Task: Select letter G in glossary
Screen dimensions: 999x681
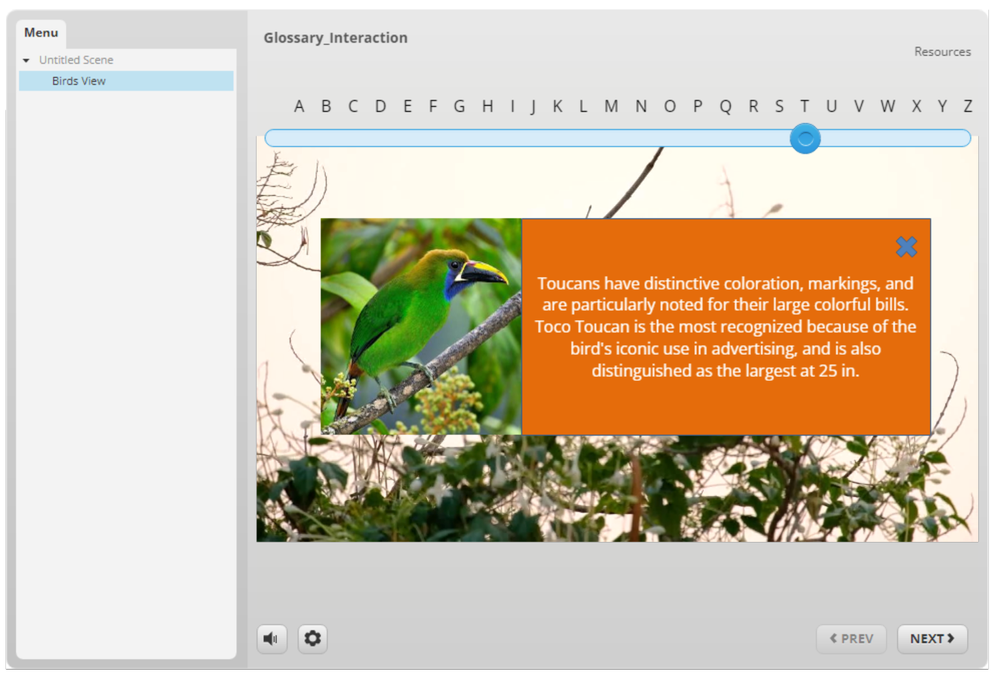Action: pyautogui.click(x=459, y=106)
